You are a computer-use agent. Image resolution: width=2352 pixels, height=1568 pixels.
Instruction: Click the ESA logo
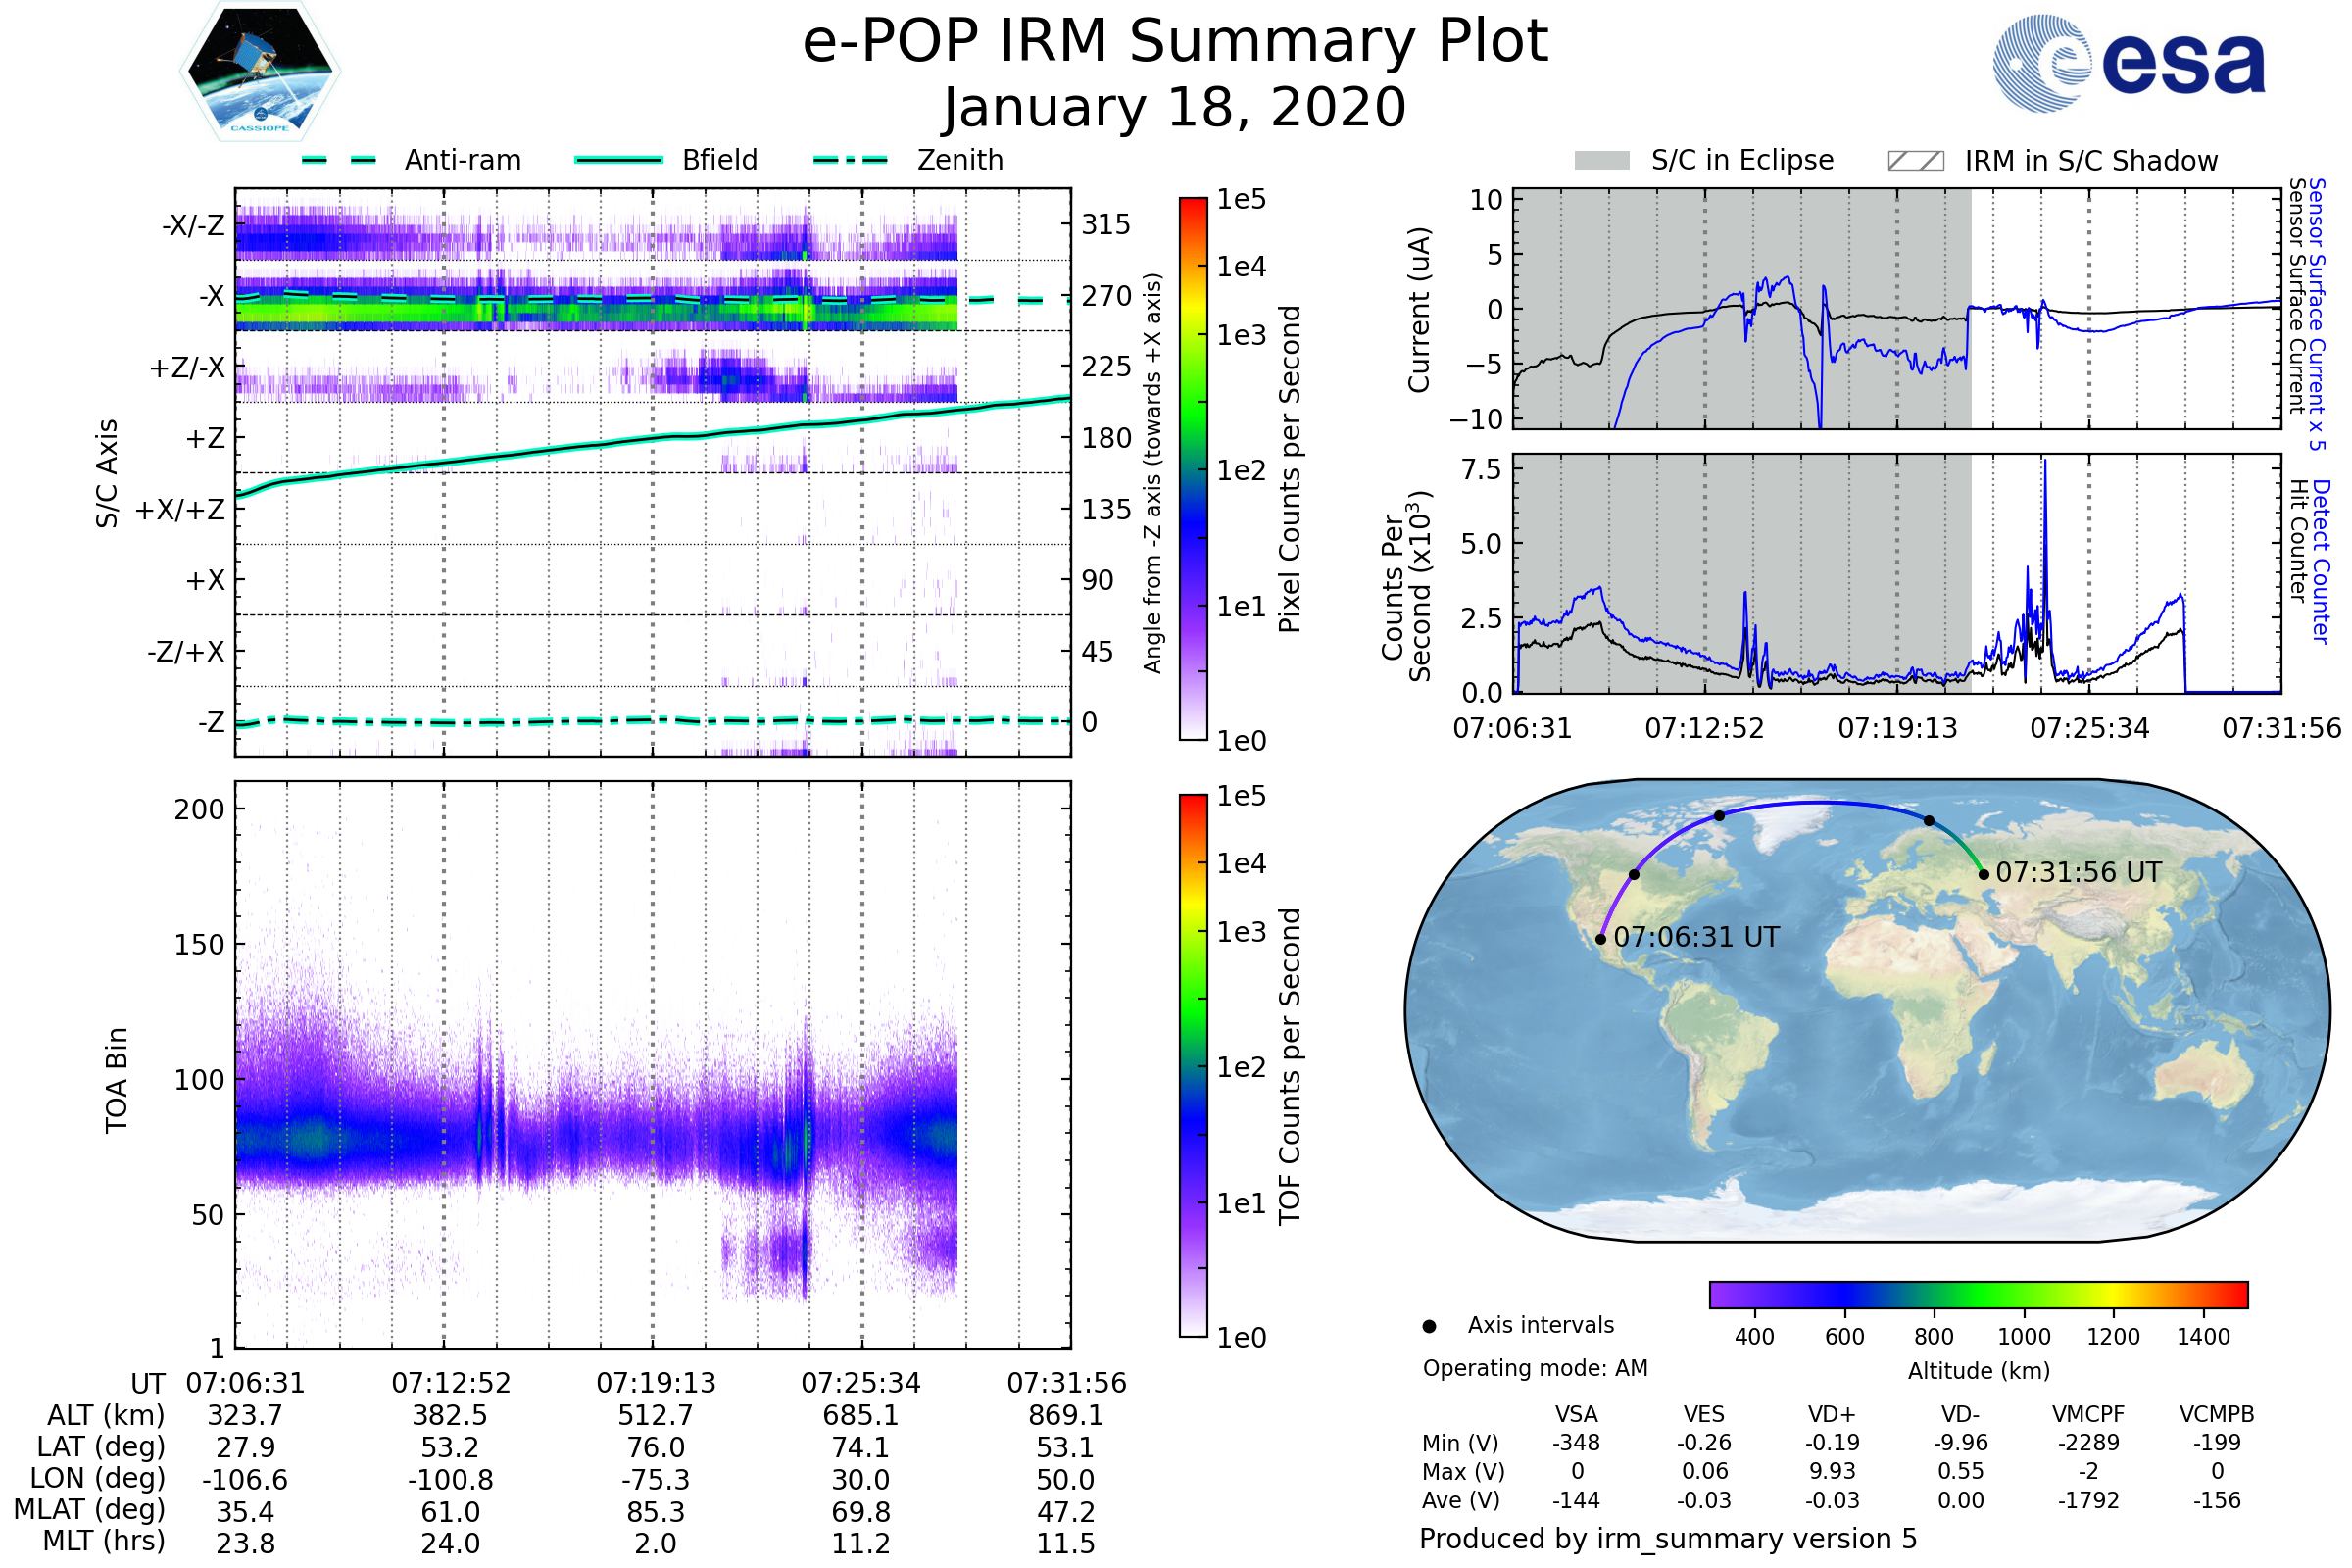point(2128,62)
